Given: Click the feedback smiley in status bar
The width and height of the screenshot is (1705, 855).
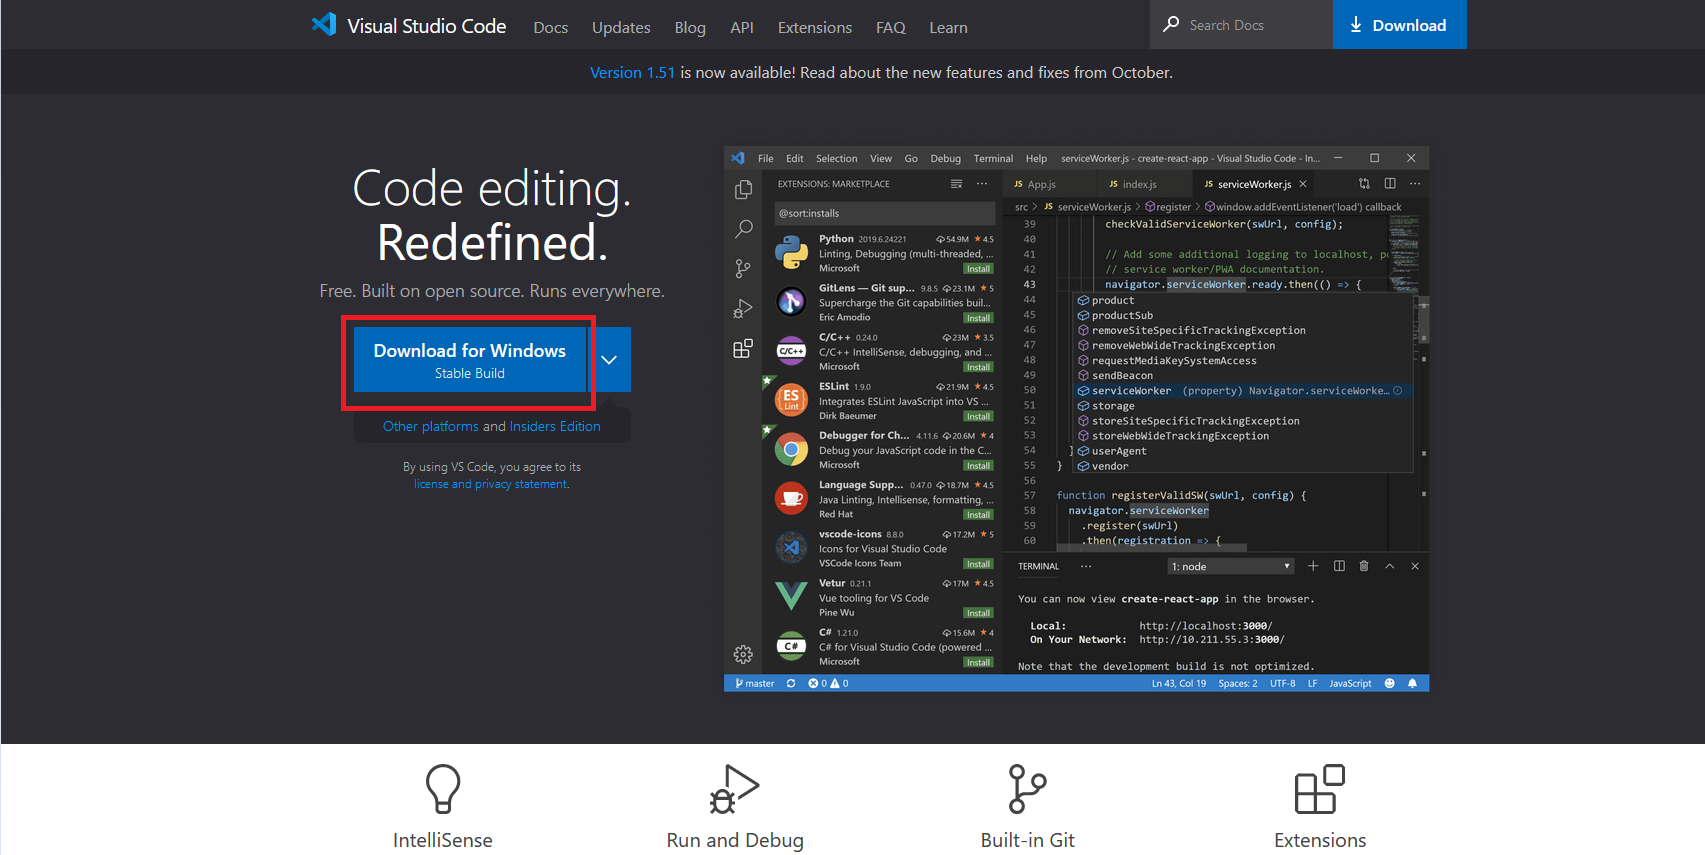Looking at the screenshot, I should click(x=1389, y=683).
